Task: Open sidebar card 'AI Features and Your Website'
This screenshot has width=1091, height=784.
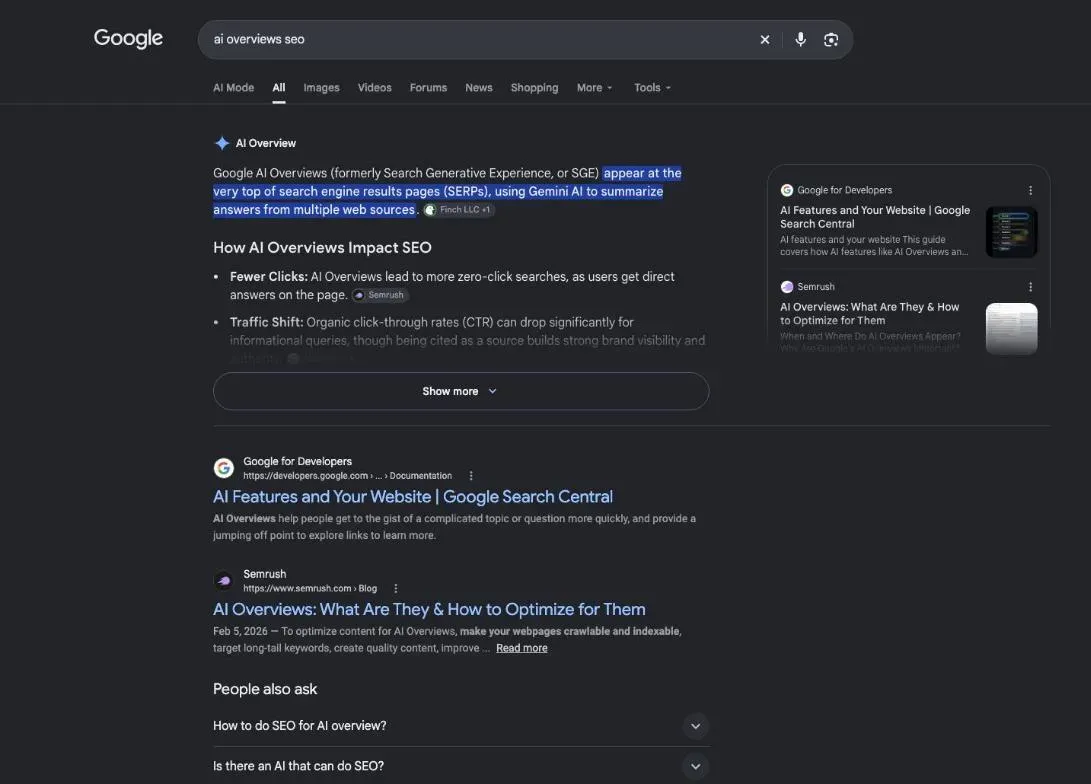Action: coord(875,217)
